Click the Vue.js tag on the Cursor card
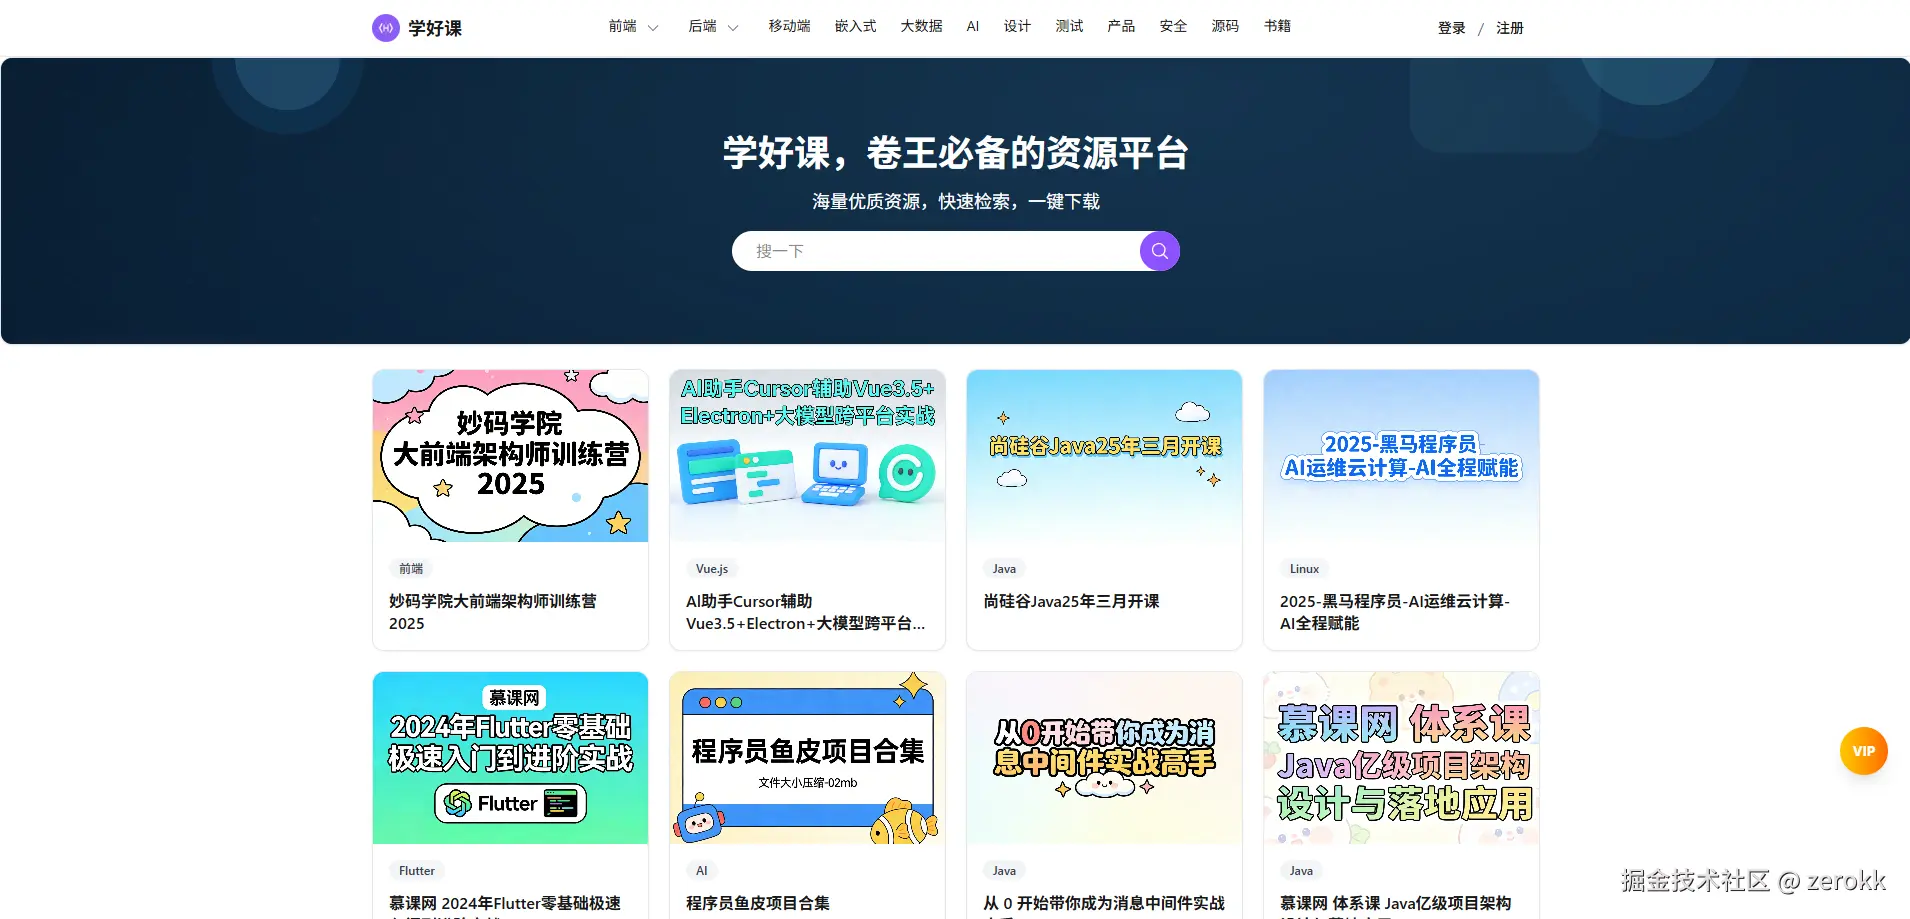The height and width of the screenshot is (919, 1910). pyautogui.click(x=712, y=569)
